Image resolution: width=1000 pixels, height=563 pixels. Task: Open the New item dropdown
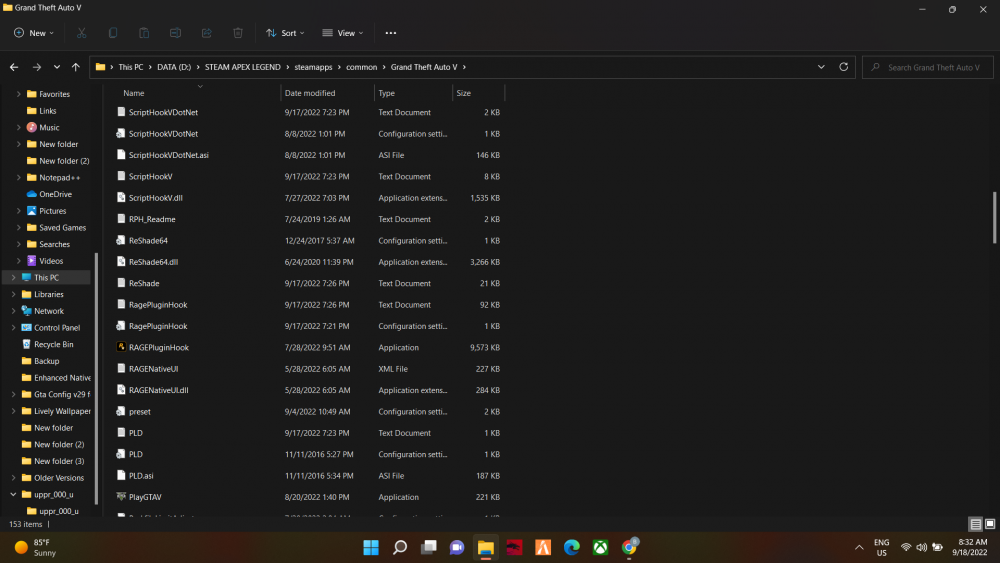tap(34, 33)
